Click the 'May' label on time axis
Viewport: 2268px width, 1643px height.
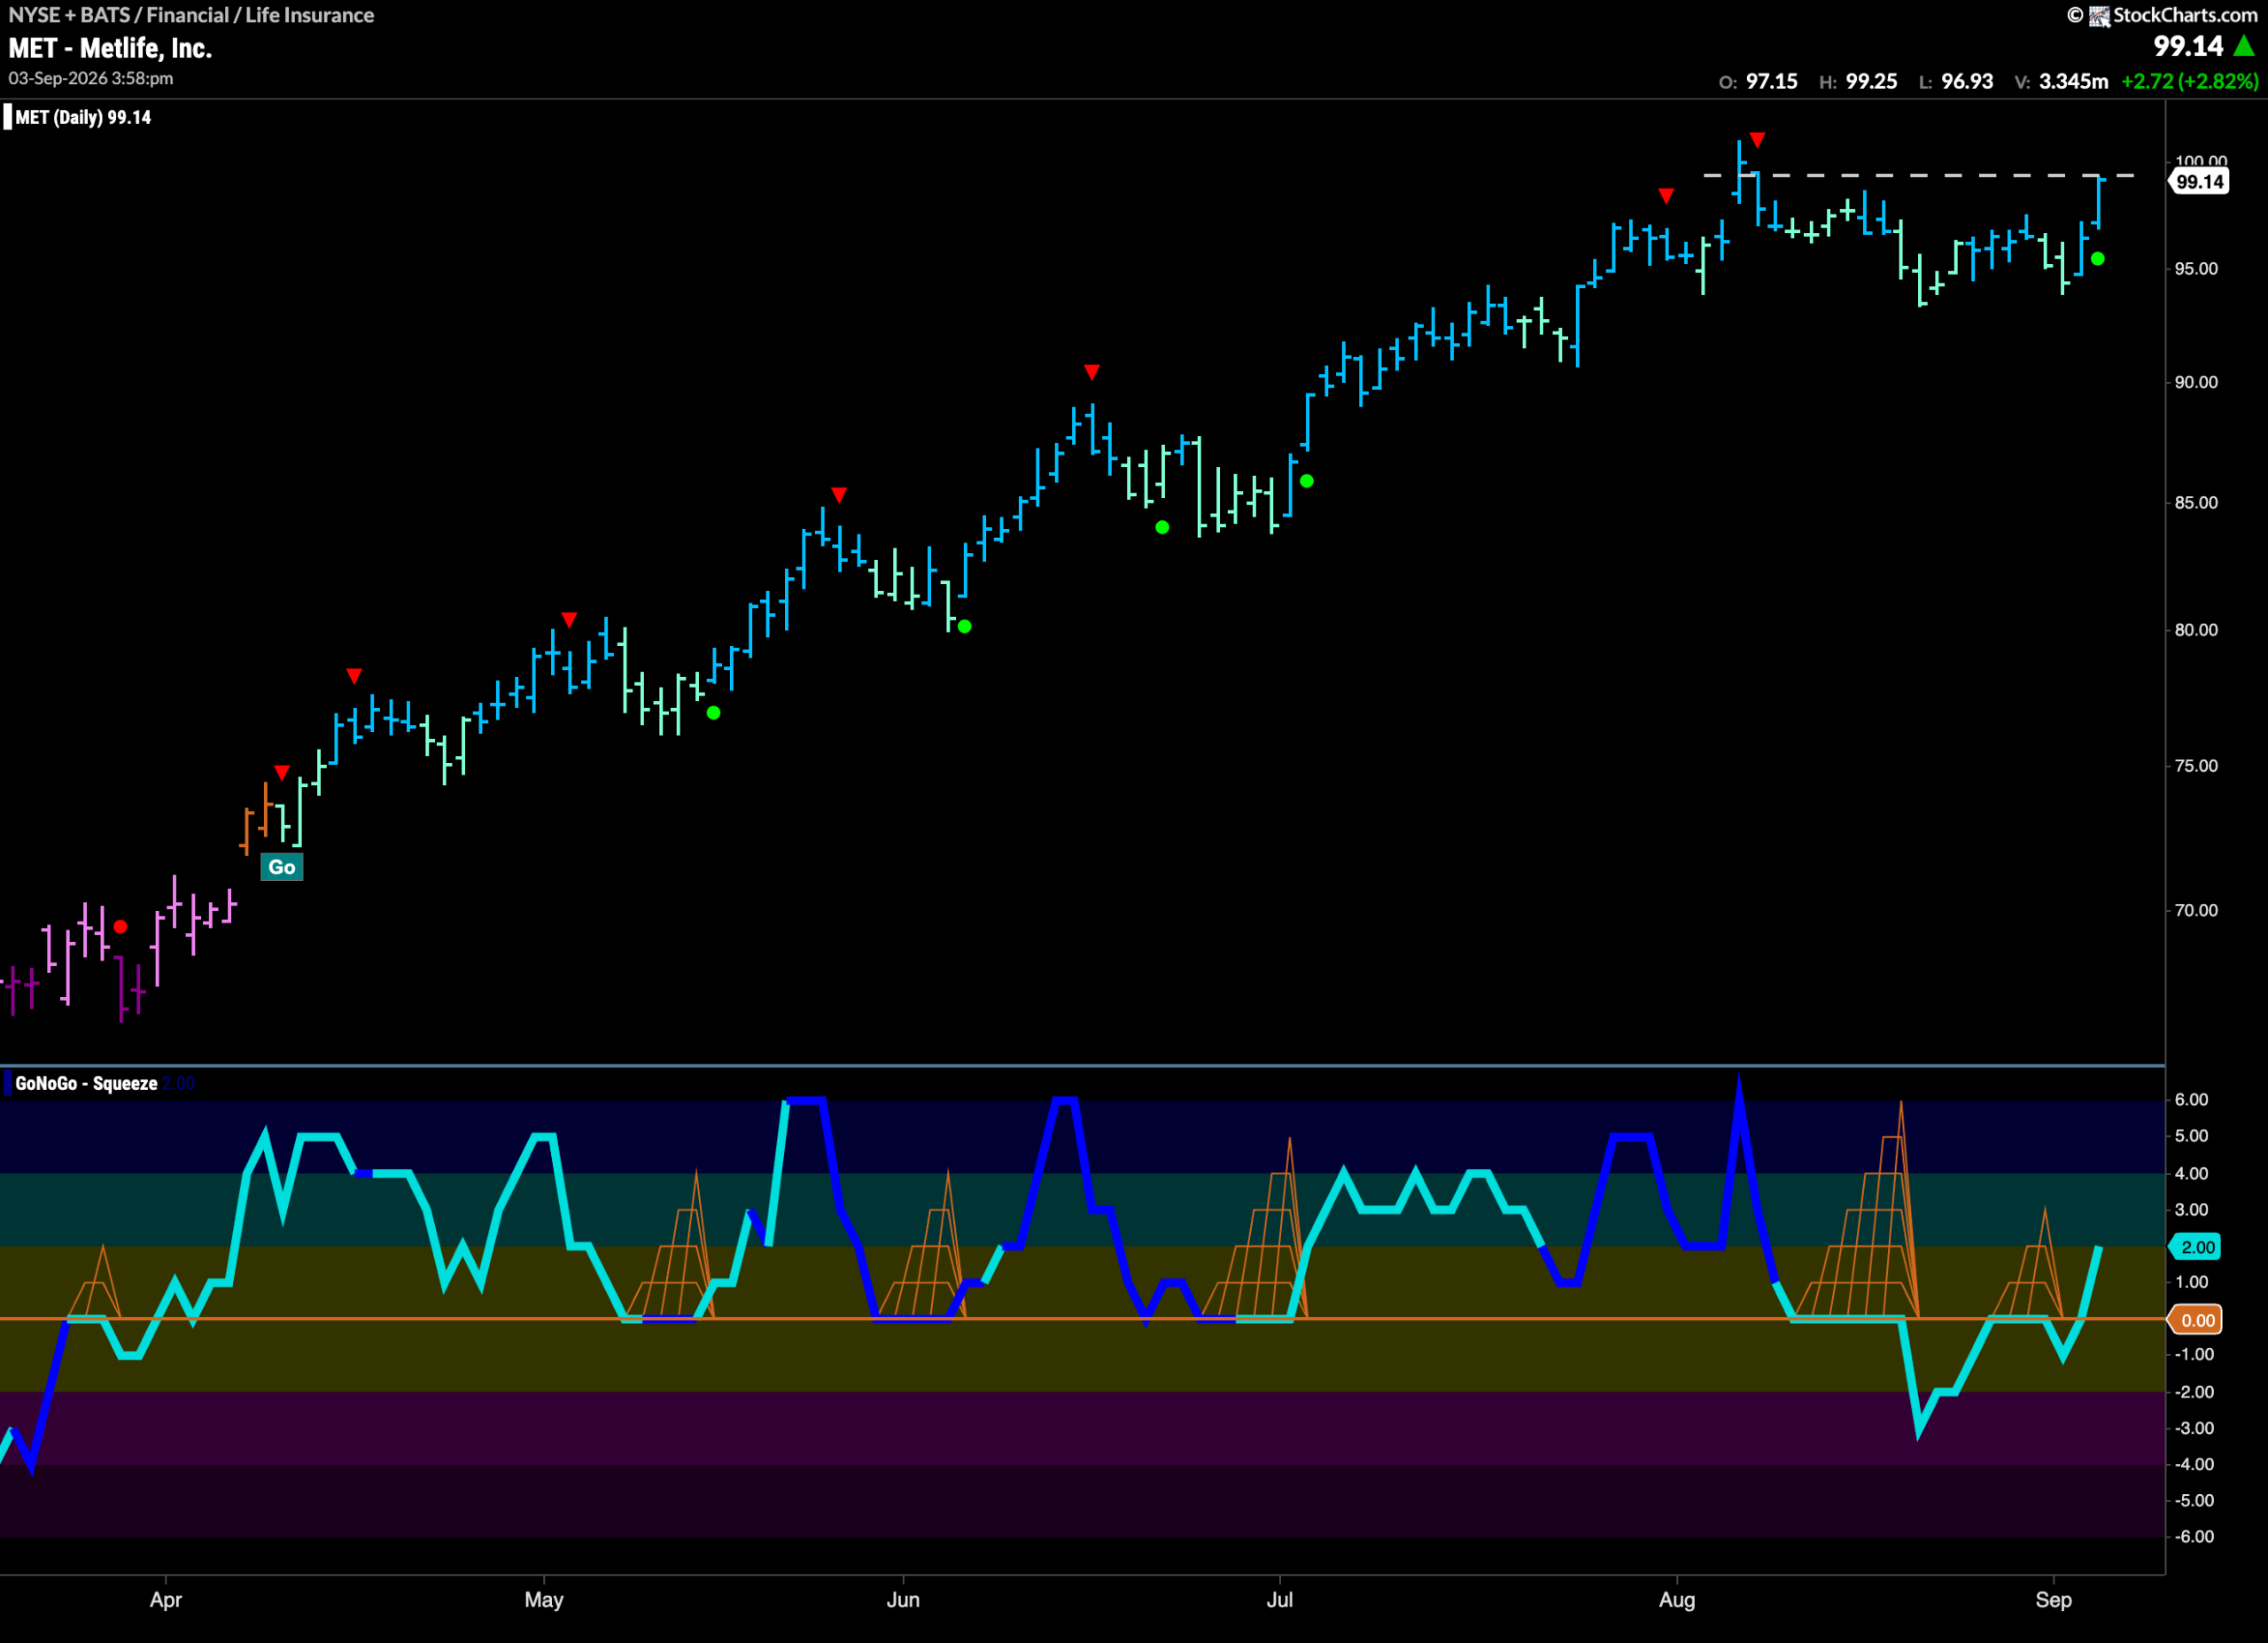[x=544, y=1600]
